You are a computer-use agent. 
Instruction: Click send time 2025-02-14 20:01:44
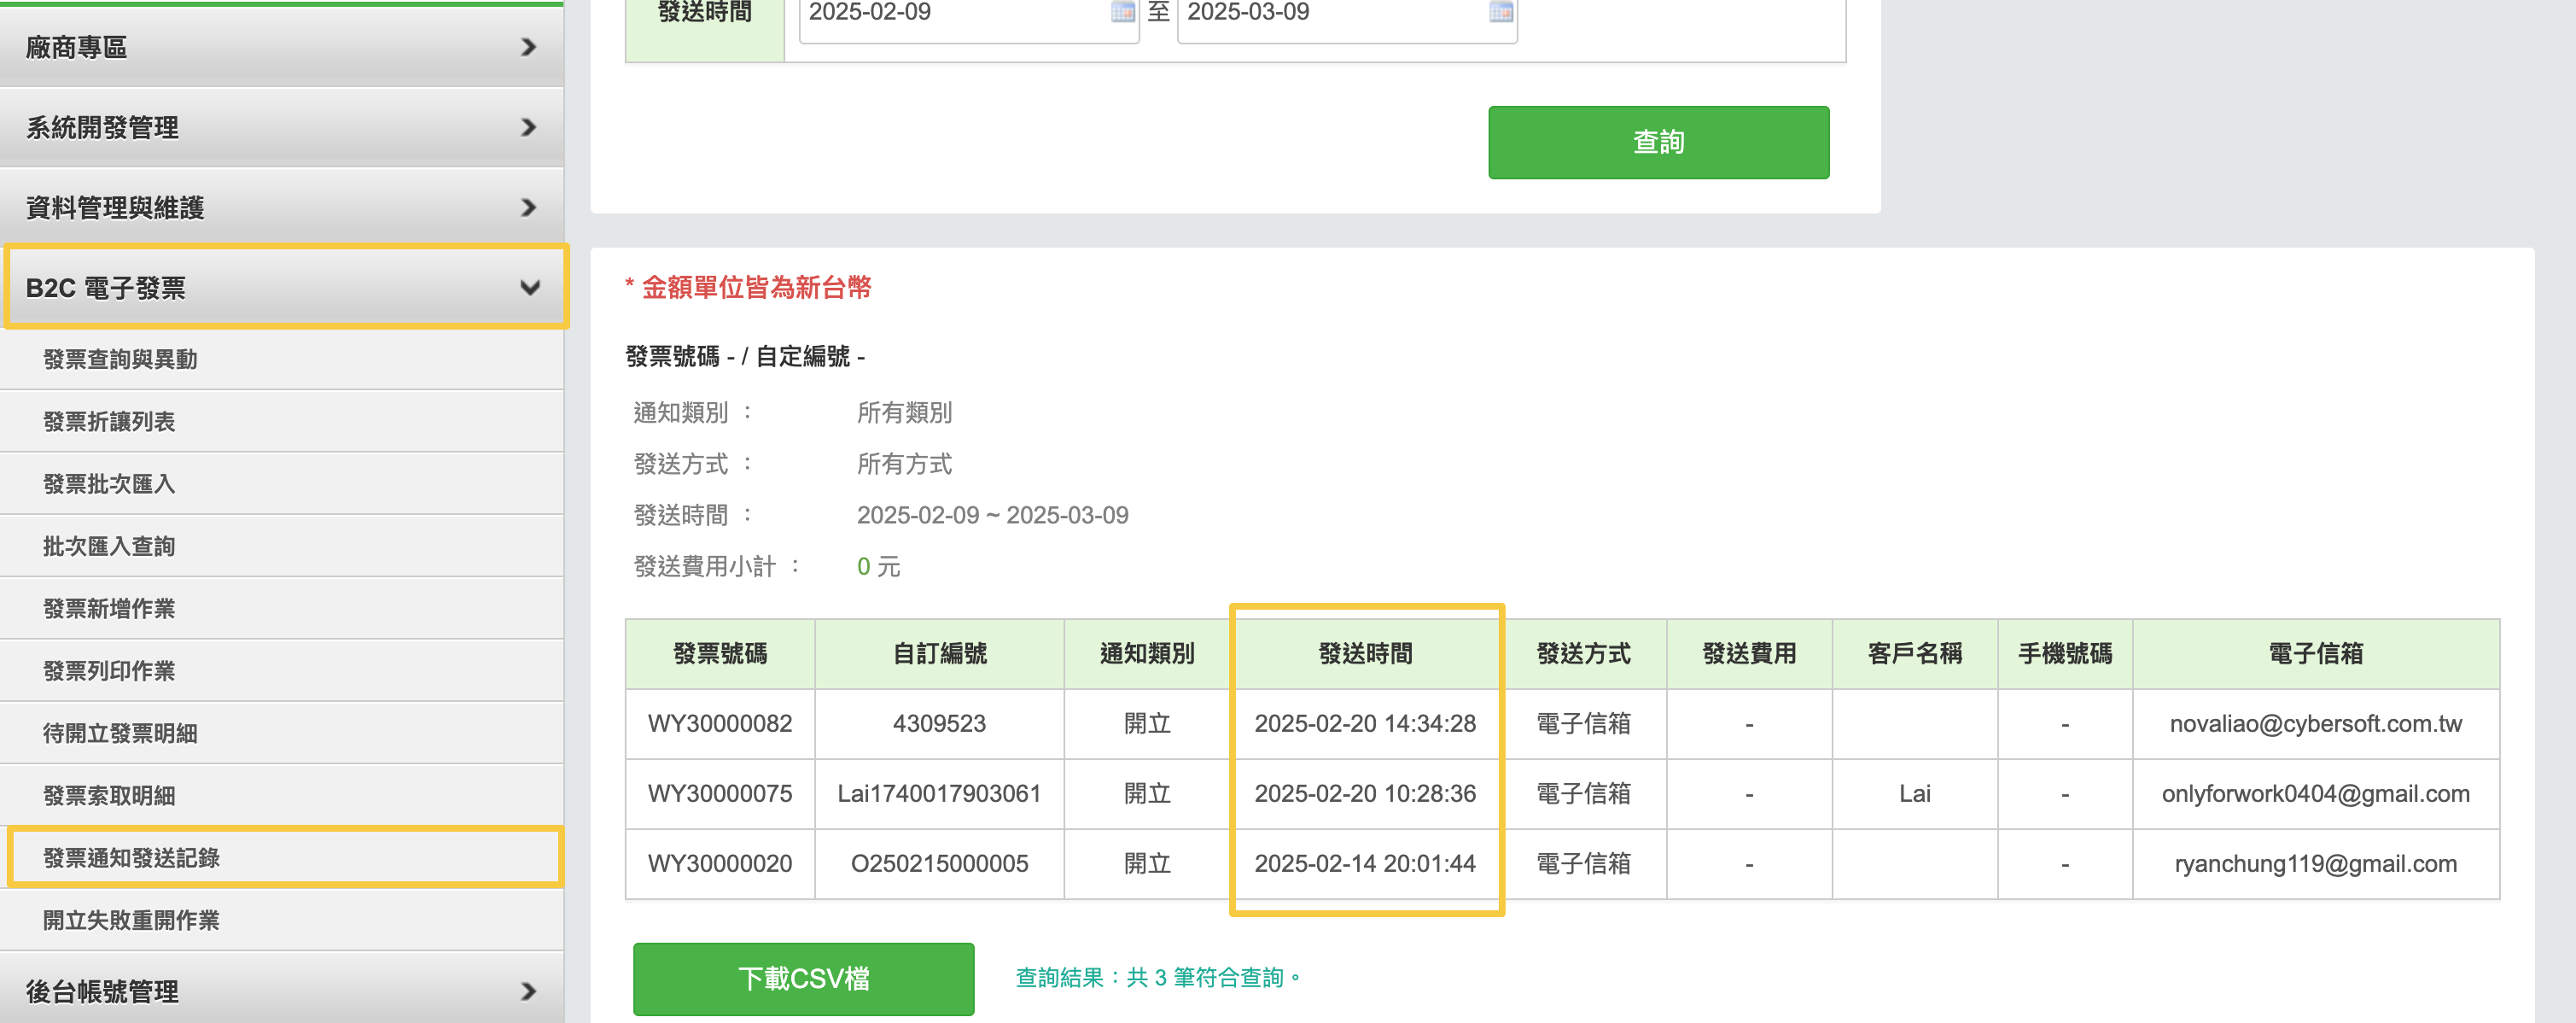pyautogui.click(x=1365, y=863)
